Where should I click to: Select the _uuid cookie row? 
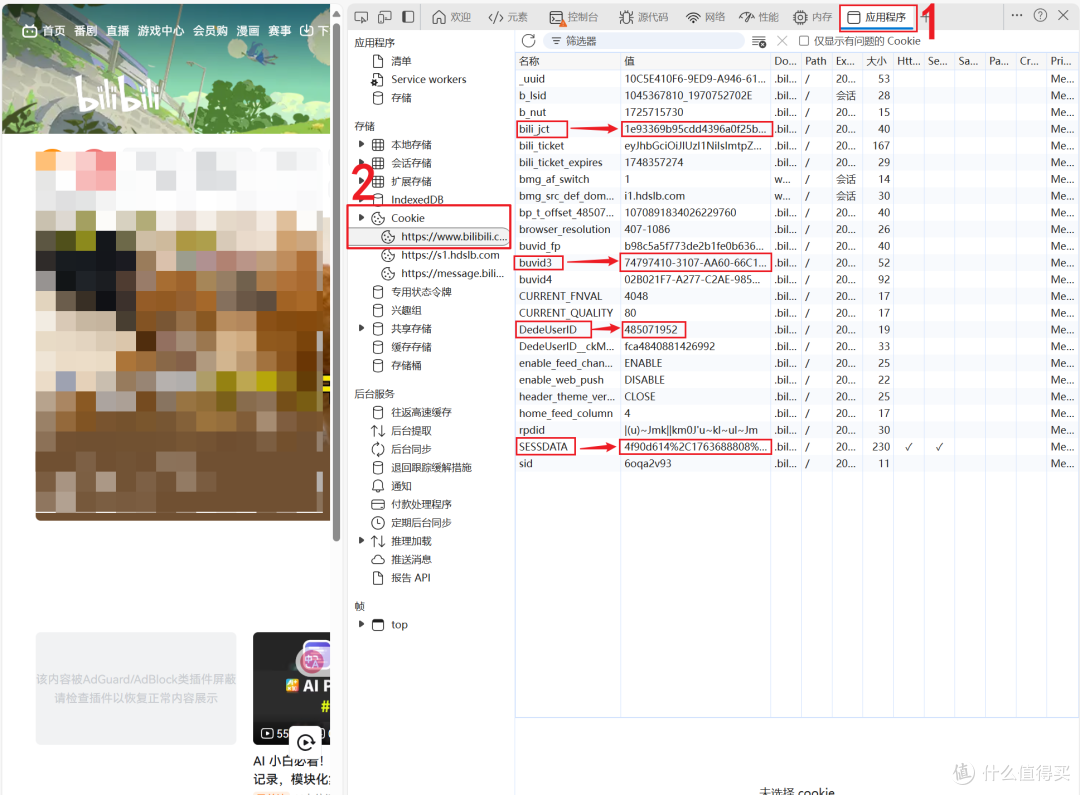coord(797,79)
